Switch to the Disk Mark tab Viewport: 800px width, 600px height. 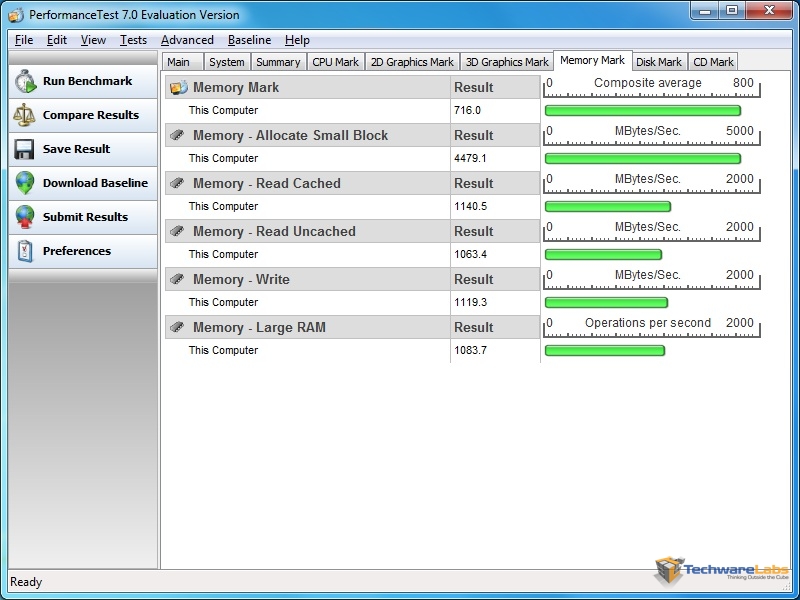click(658, 62)
